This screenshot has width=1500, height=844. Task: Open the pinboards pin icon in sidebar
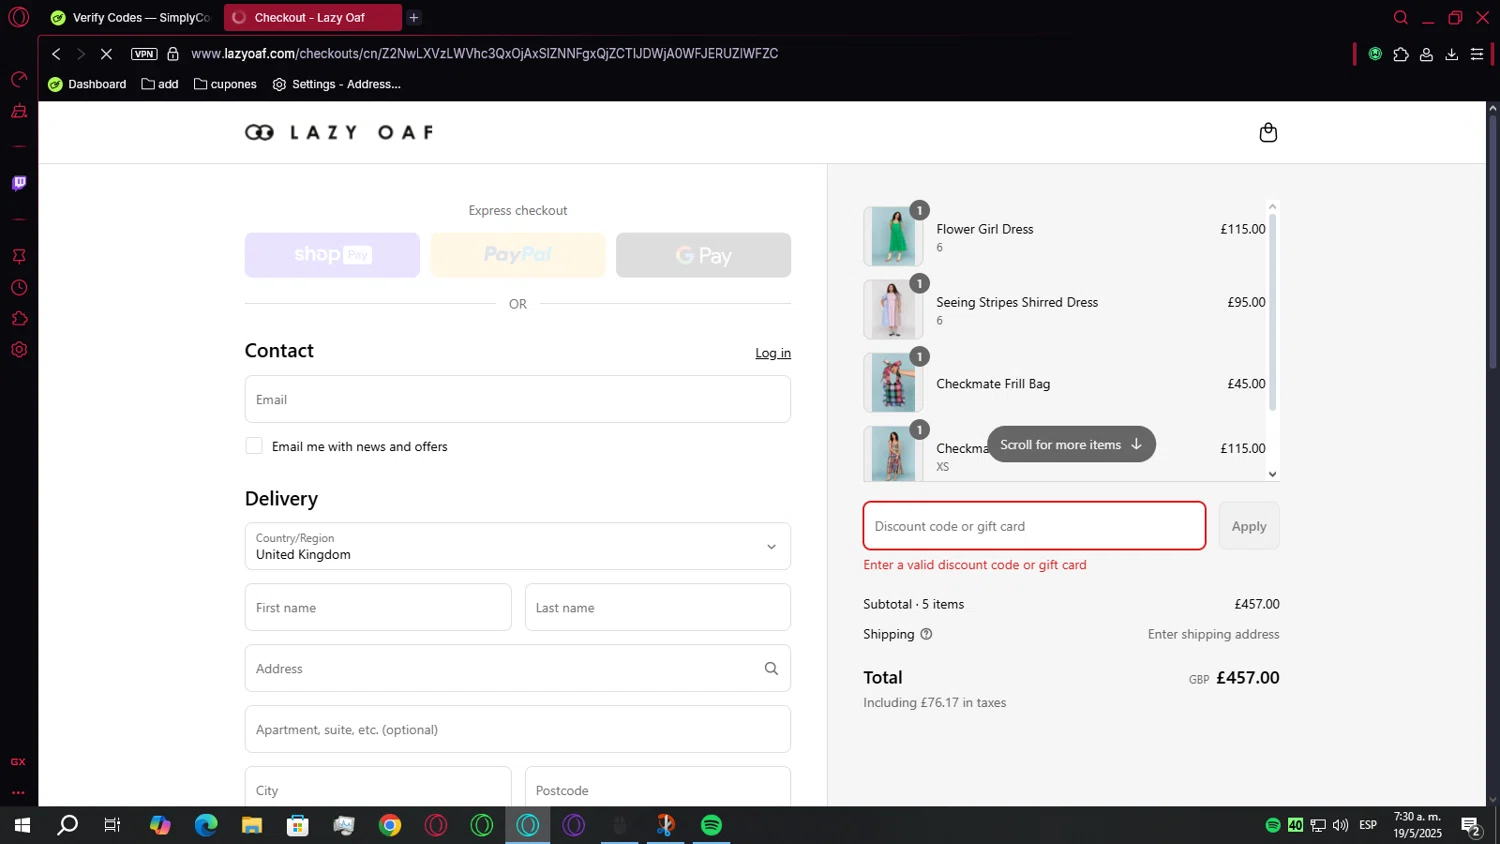(18, 256)
